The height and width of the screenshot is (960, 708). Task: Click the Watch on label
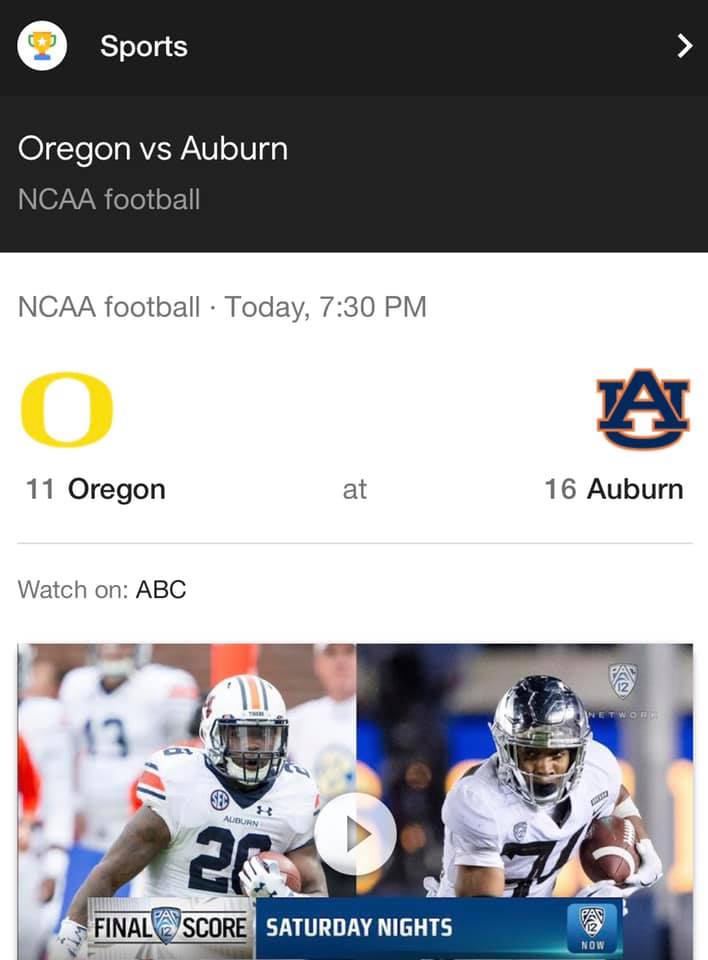pyautogui.click(x=73, y=590)
